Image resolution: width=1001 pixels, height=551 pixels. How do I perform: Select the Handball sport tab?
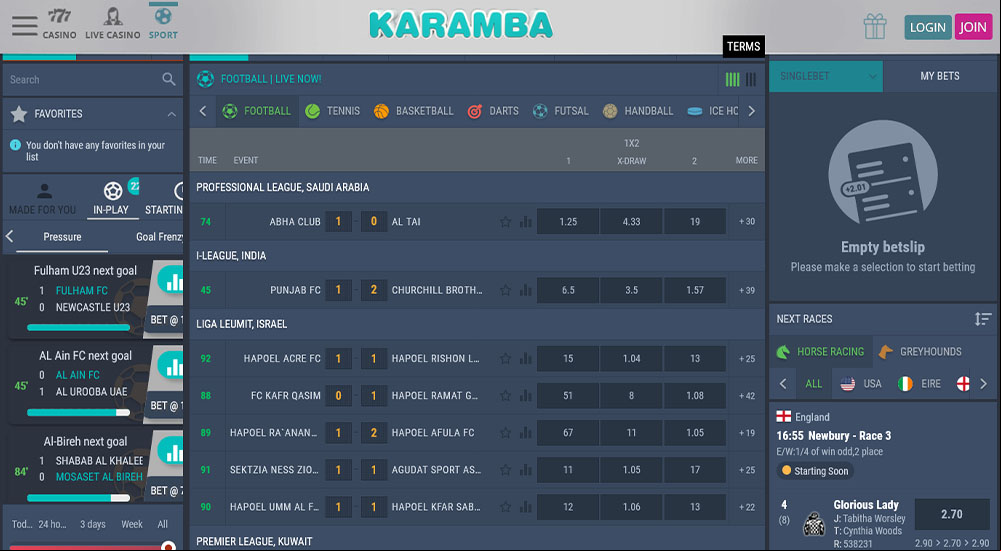[638, 111]
